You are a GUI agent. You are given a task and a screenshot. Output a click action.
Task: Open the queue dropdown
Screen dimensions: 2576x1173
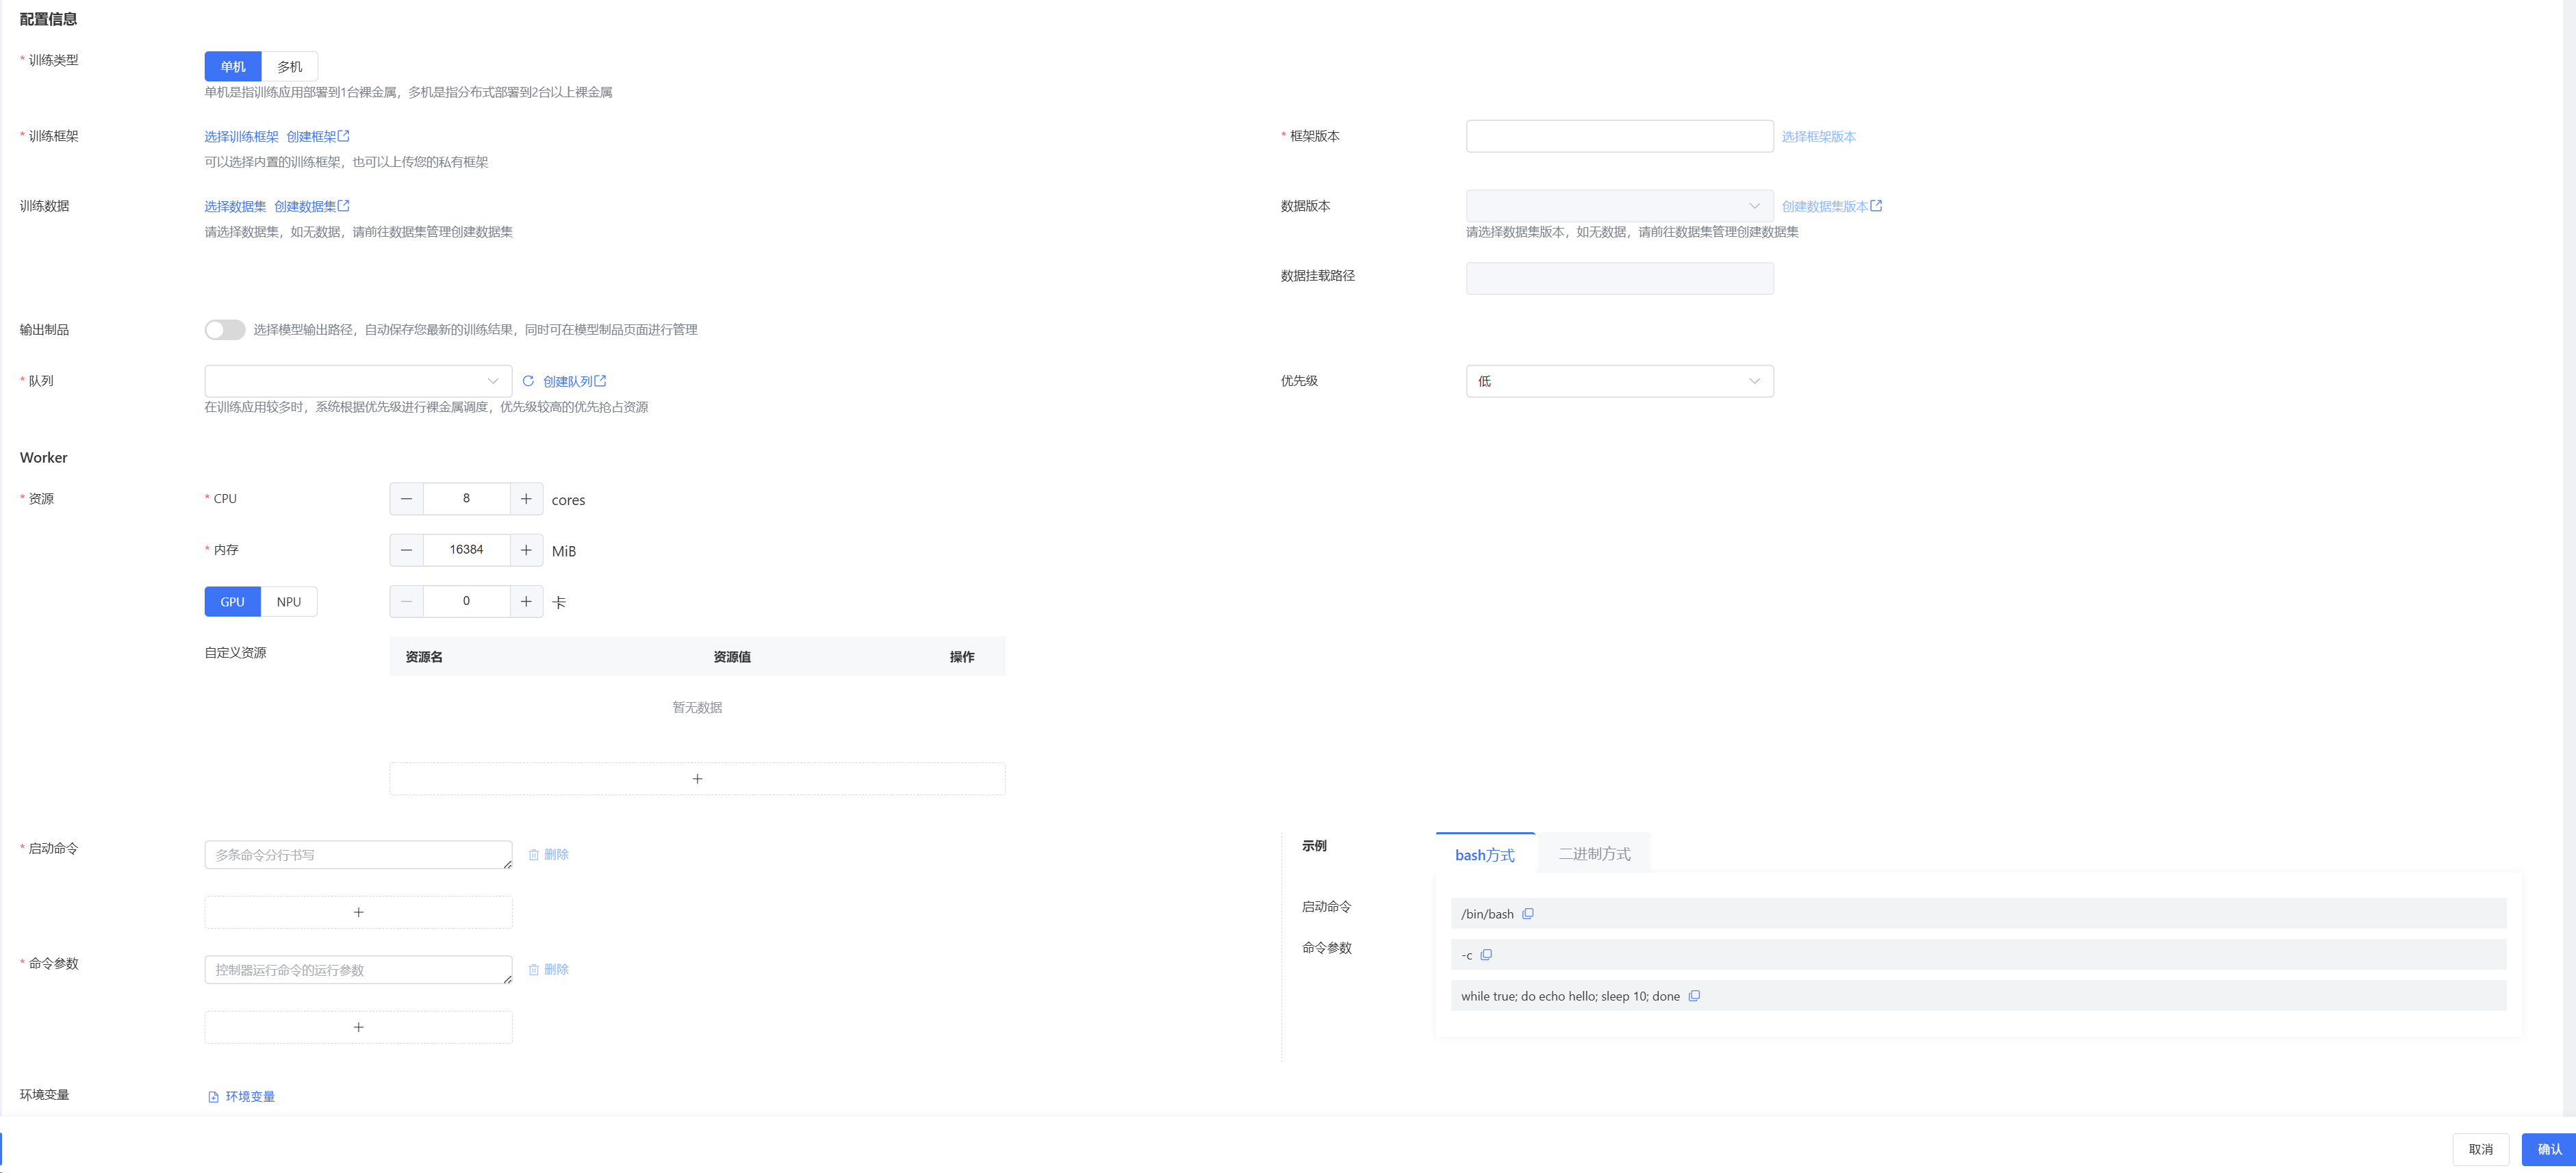358,381
